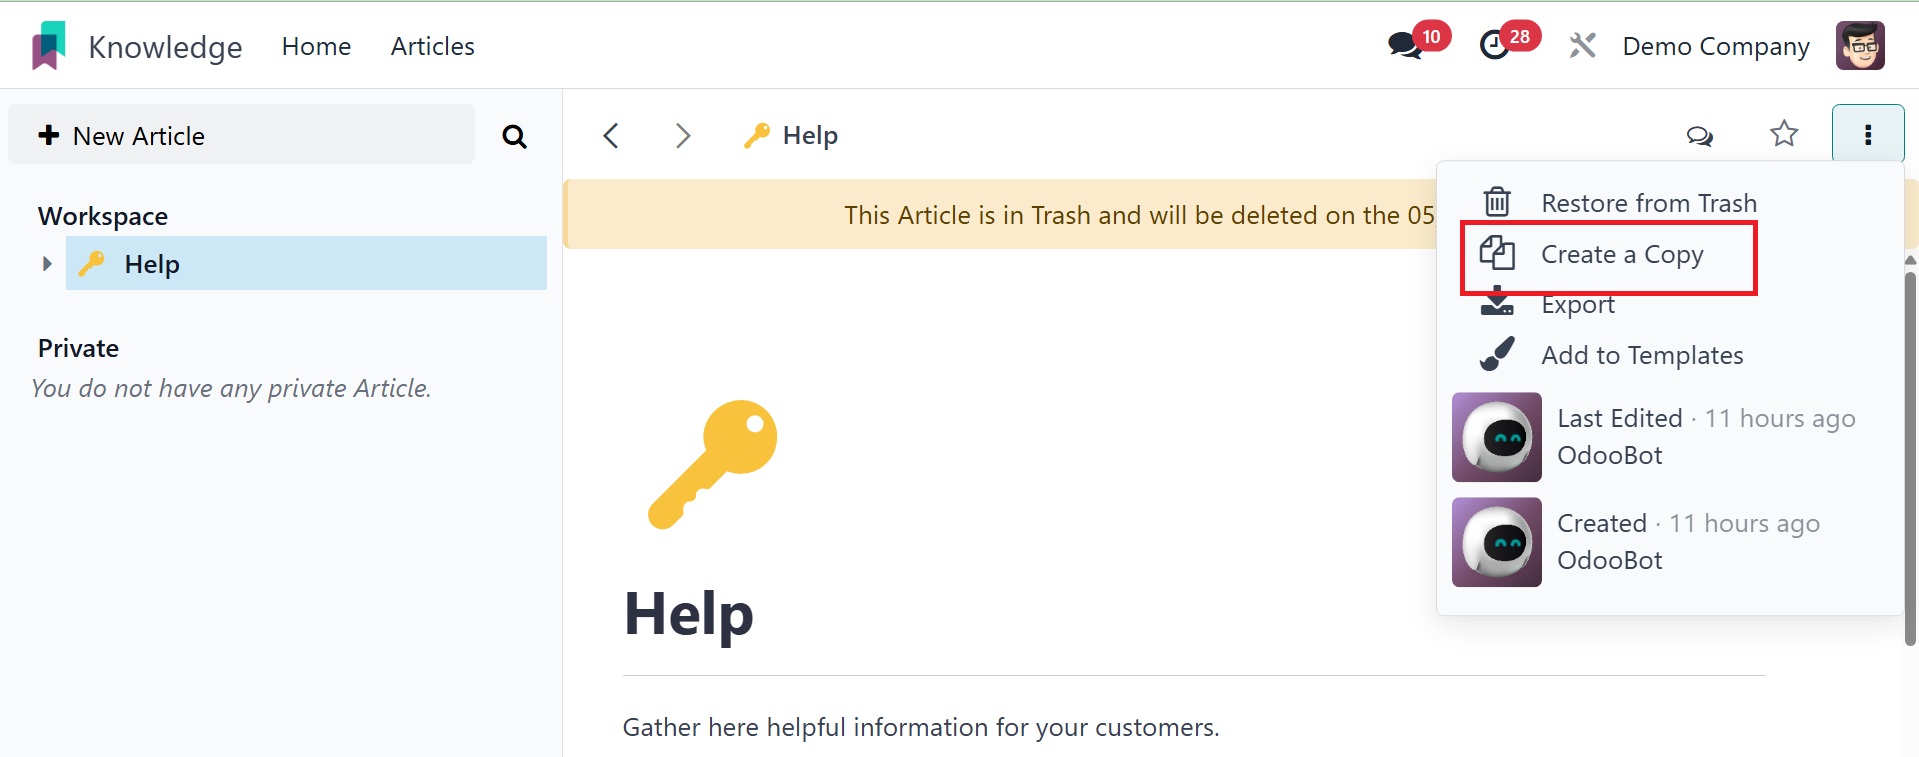This screenshot has width=1919, height=757.
Task: Open the messages conversation icon
Action: point(1405,45)
